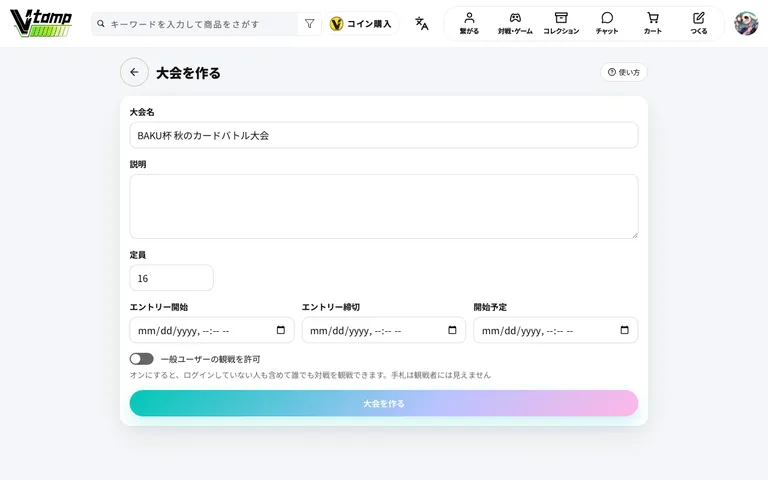Viewport: 768px width, 480px height.
Task: Open the language translation icon
Action: tap(421, 23)
